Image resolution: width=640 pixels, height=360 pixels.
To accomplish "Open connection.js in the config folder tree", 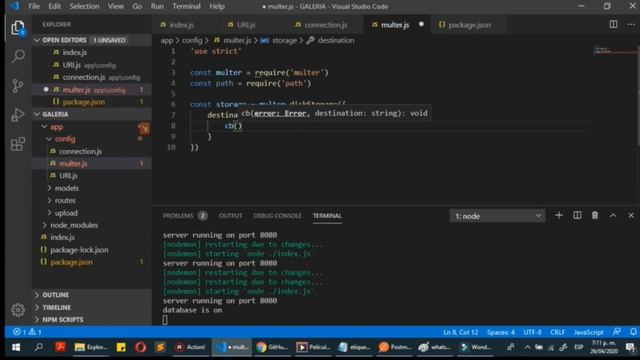I will (92, 151).
